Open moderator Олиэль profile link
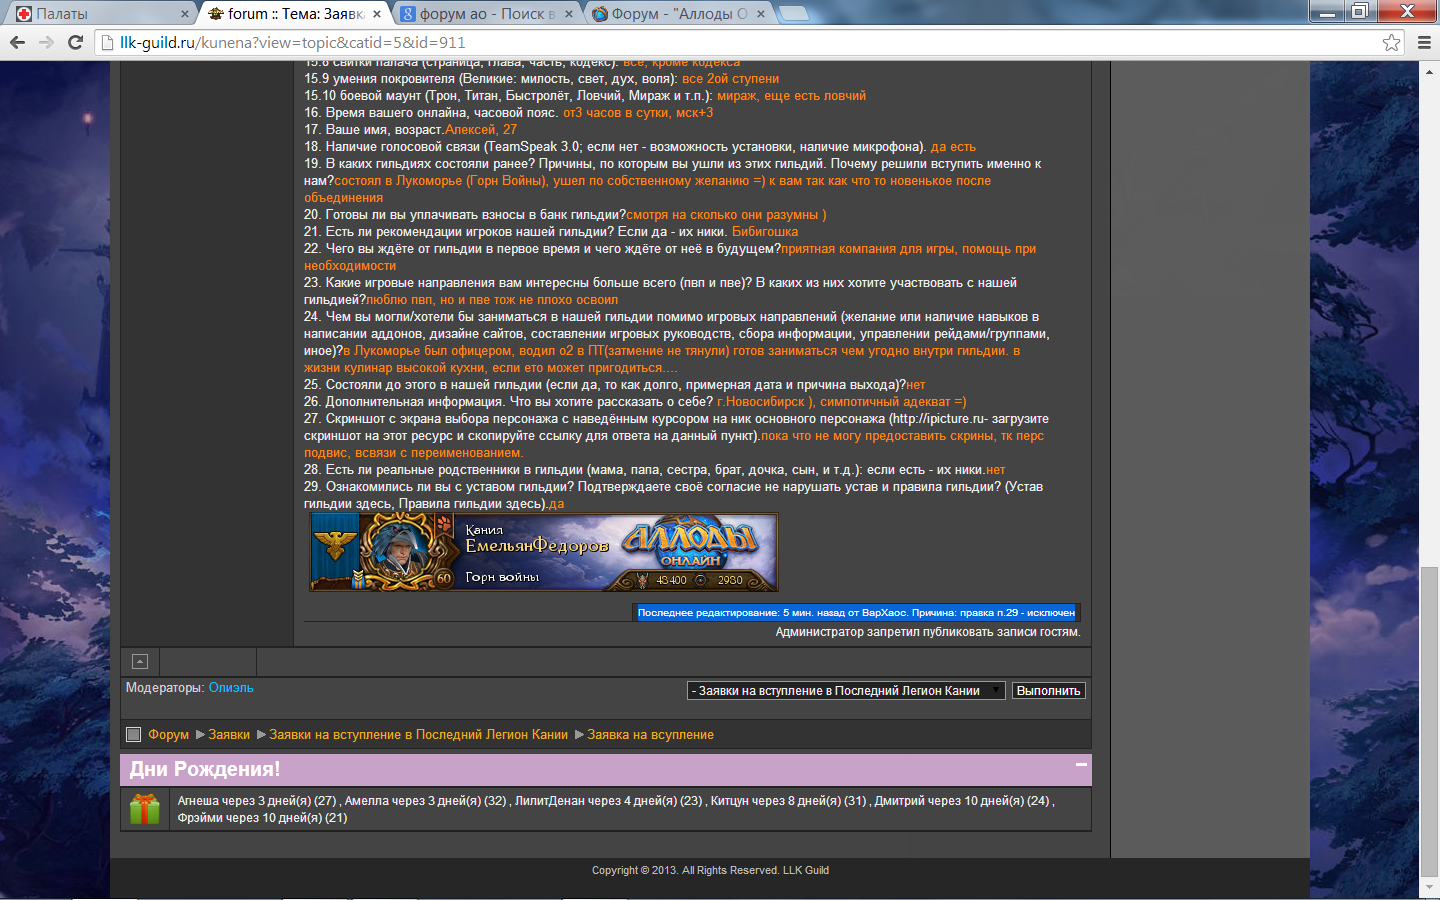 [231, 688]
